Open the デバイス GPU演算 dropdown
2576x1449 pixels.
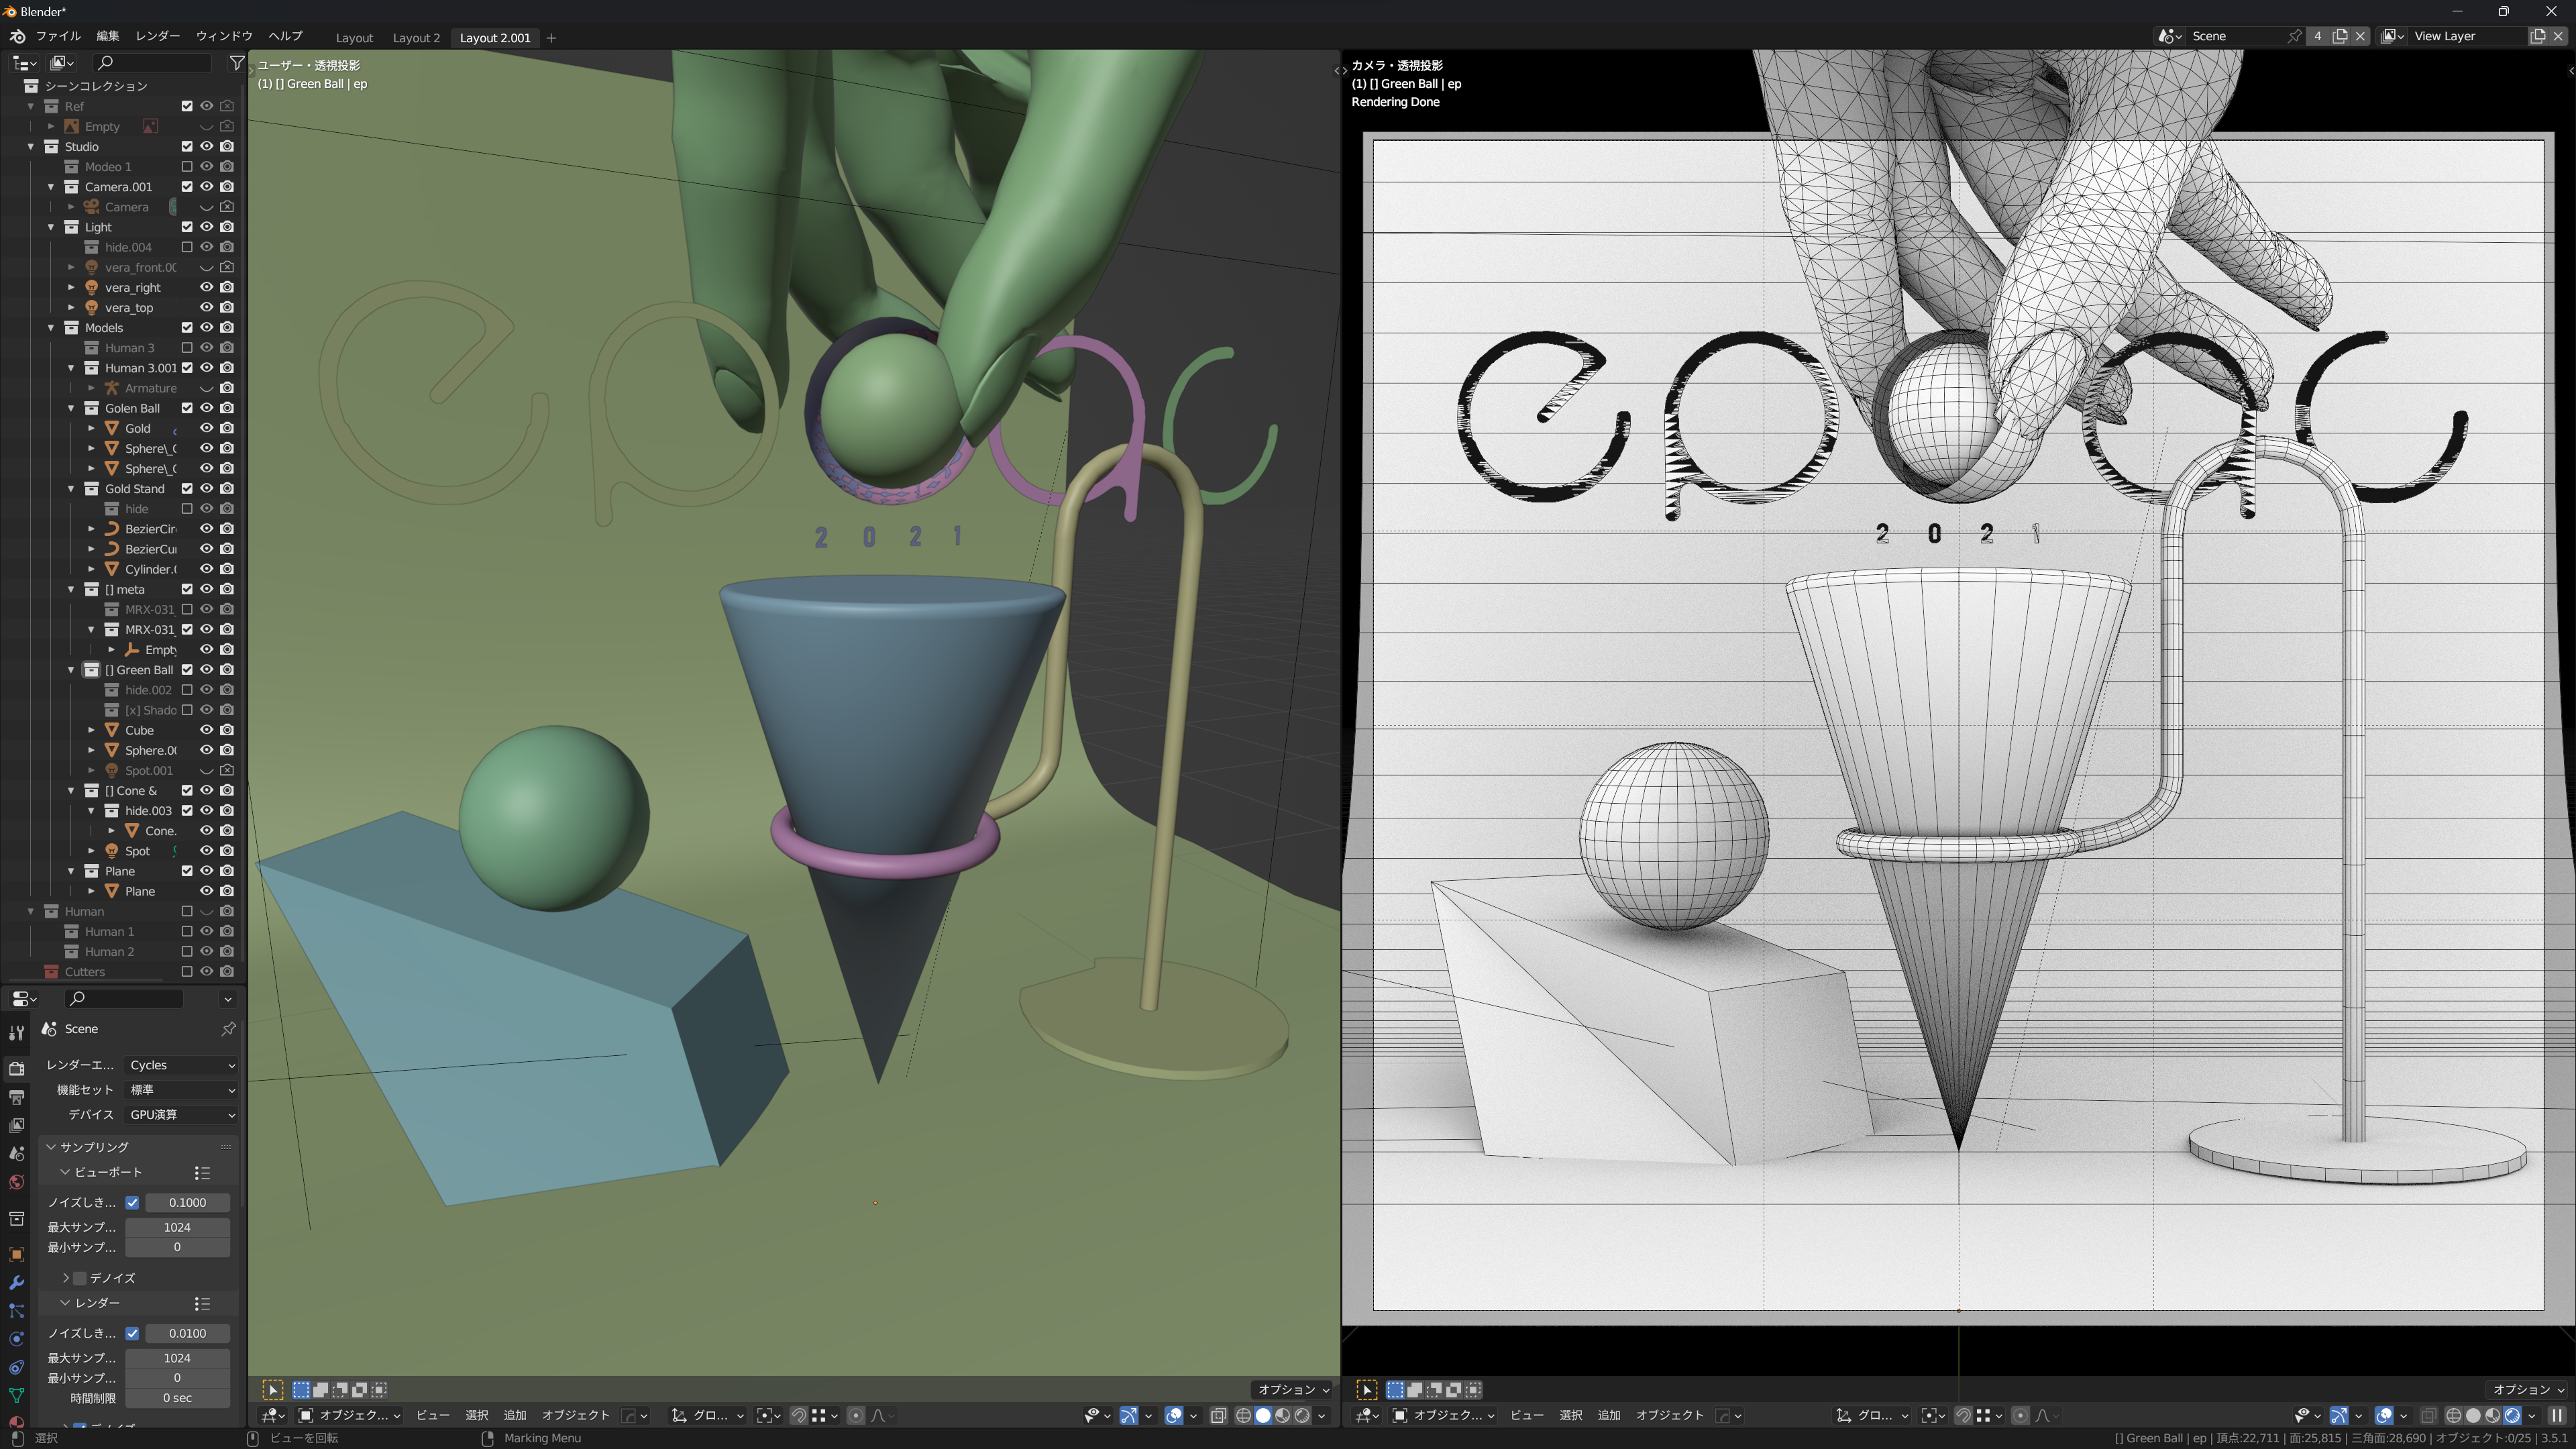click(x=181, y=1114)
